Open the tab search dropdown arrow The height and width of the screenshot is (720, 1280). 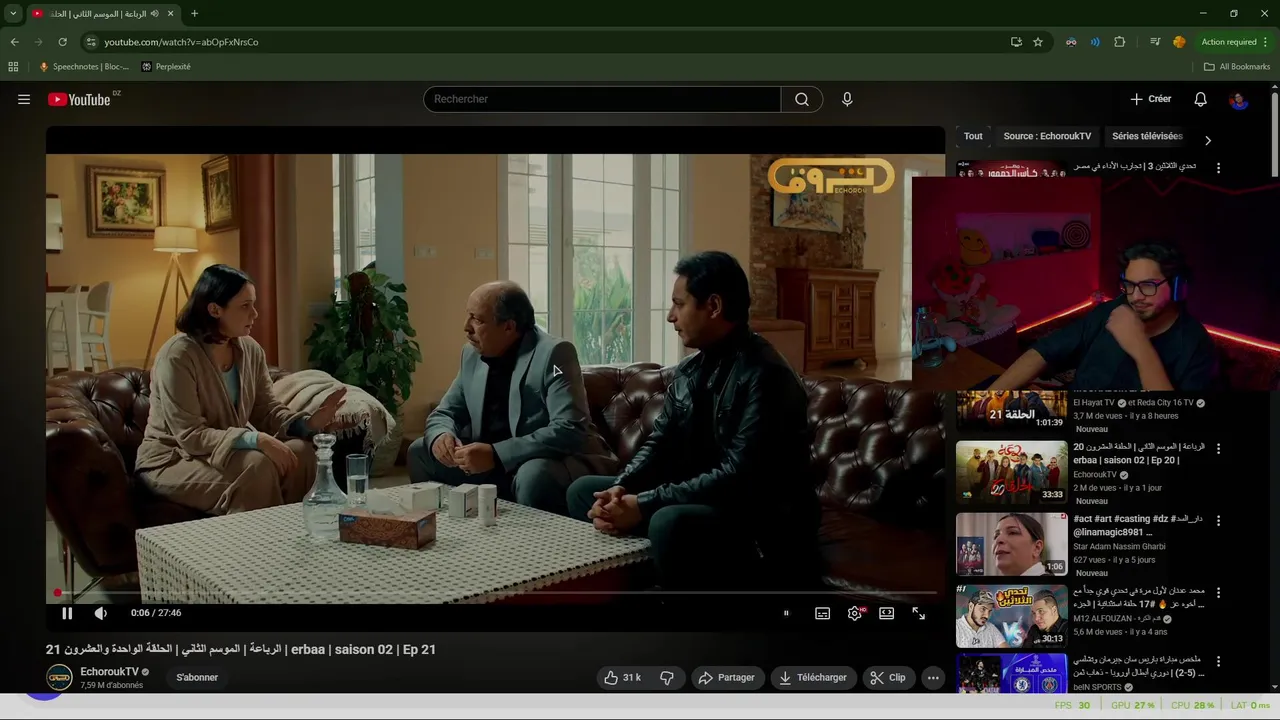coord(13,13)
